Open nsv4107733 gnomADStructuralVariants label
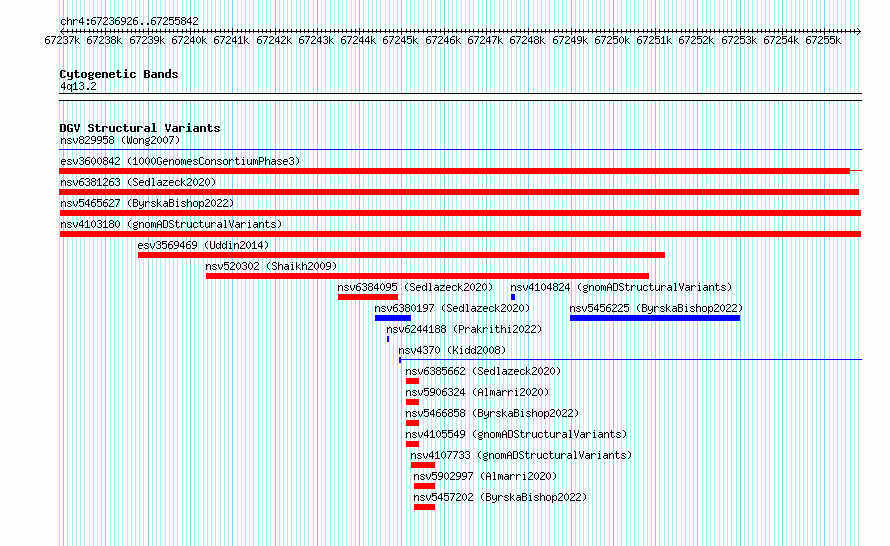The height and width of the screenshot is (546, 890). tap(521, 455)
